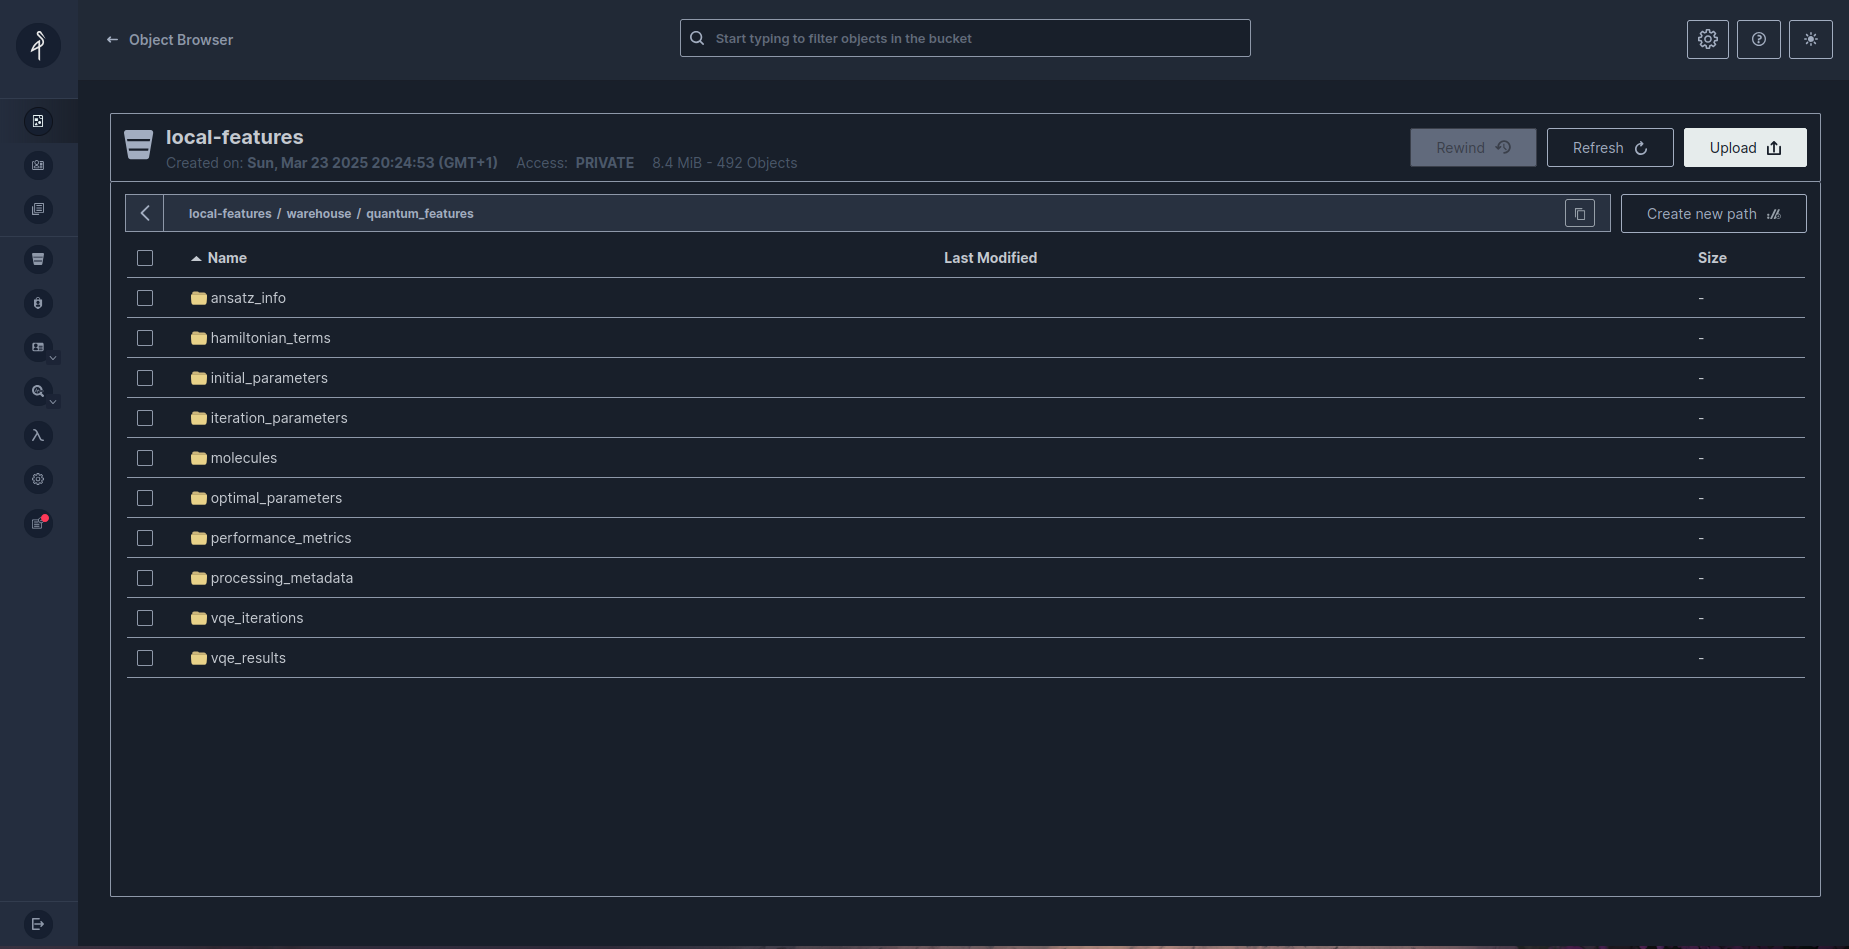The image size is (1849, 949).
Task: Click the Buckets sidebar icon
Action: [38, 259]
